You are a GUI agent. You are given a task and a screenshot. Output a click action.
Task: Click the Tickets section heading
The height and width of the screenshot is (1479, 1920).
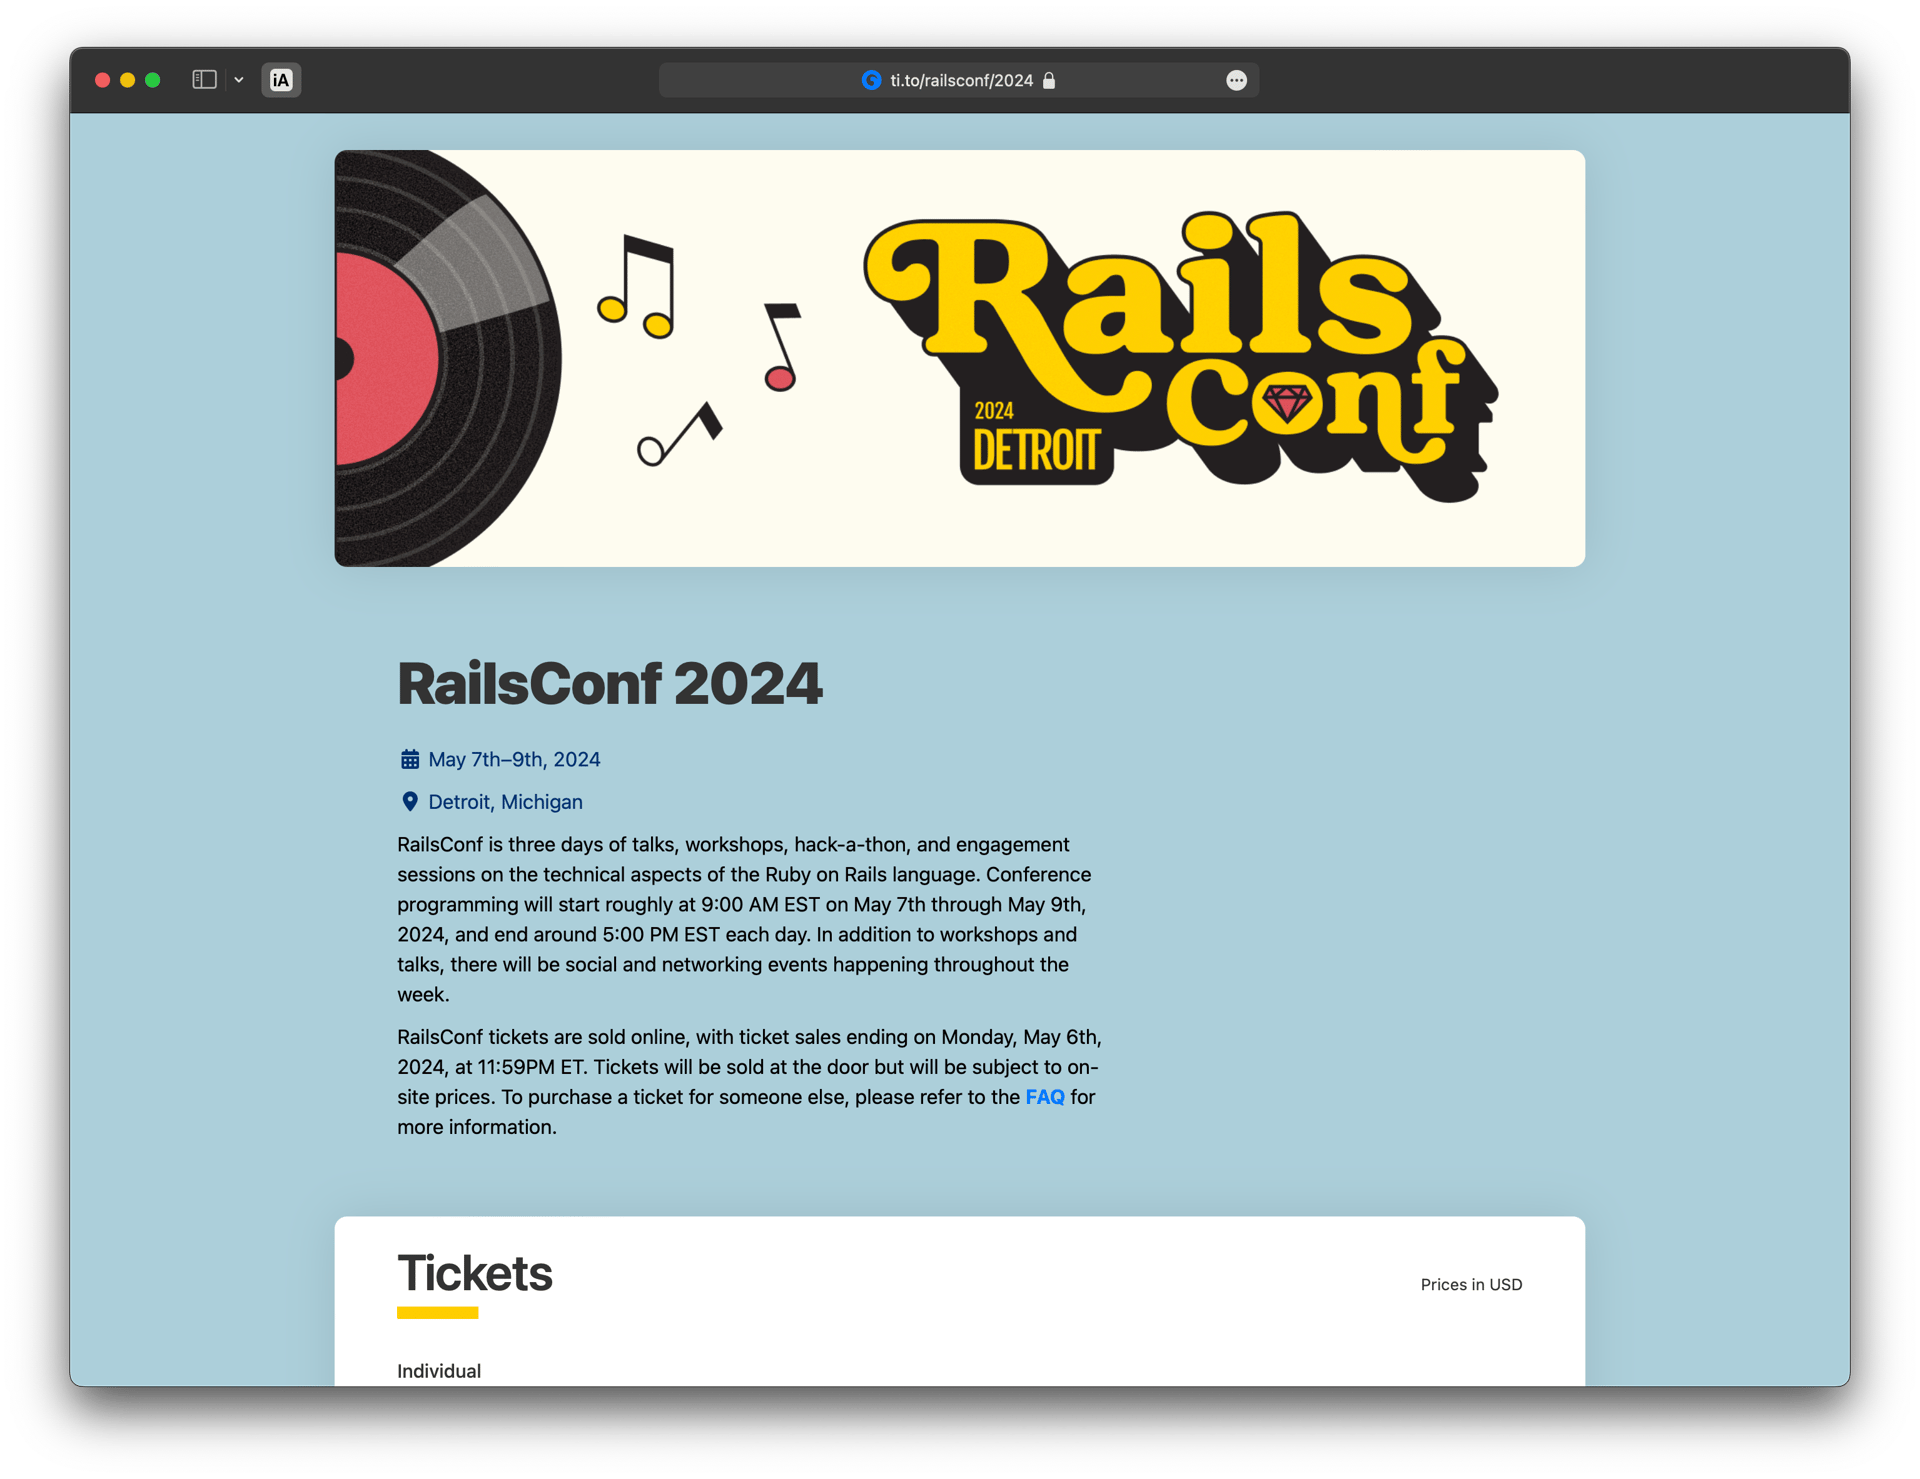click(x=474, y=1273)
